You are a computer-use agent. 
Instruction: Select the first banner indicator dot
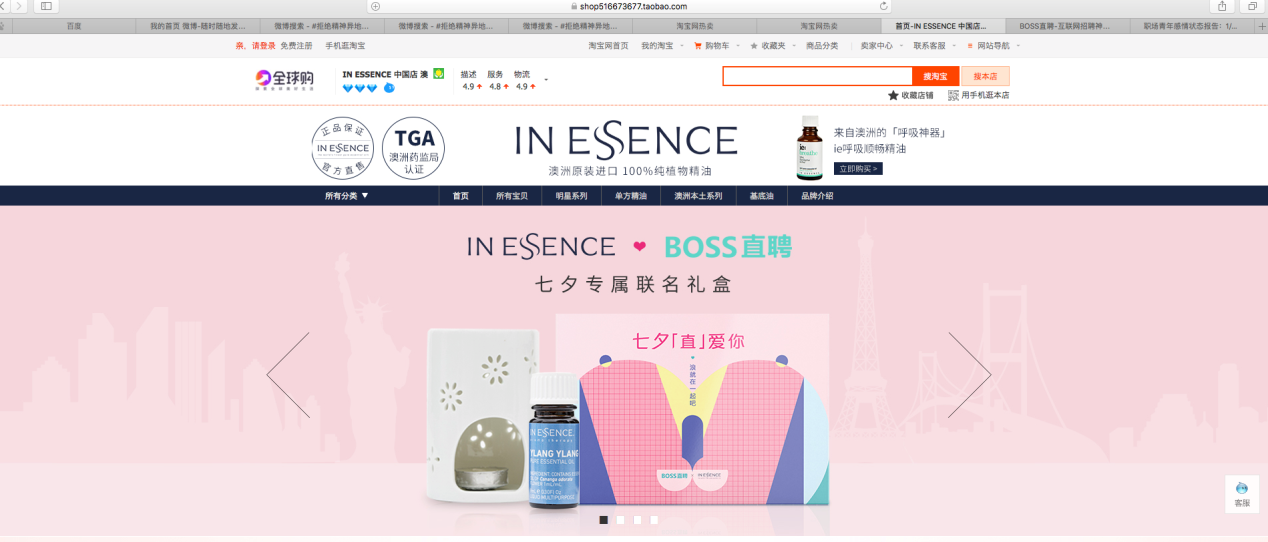603,520
